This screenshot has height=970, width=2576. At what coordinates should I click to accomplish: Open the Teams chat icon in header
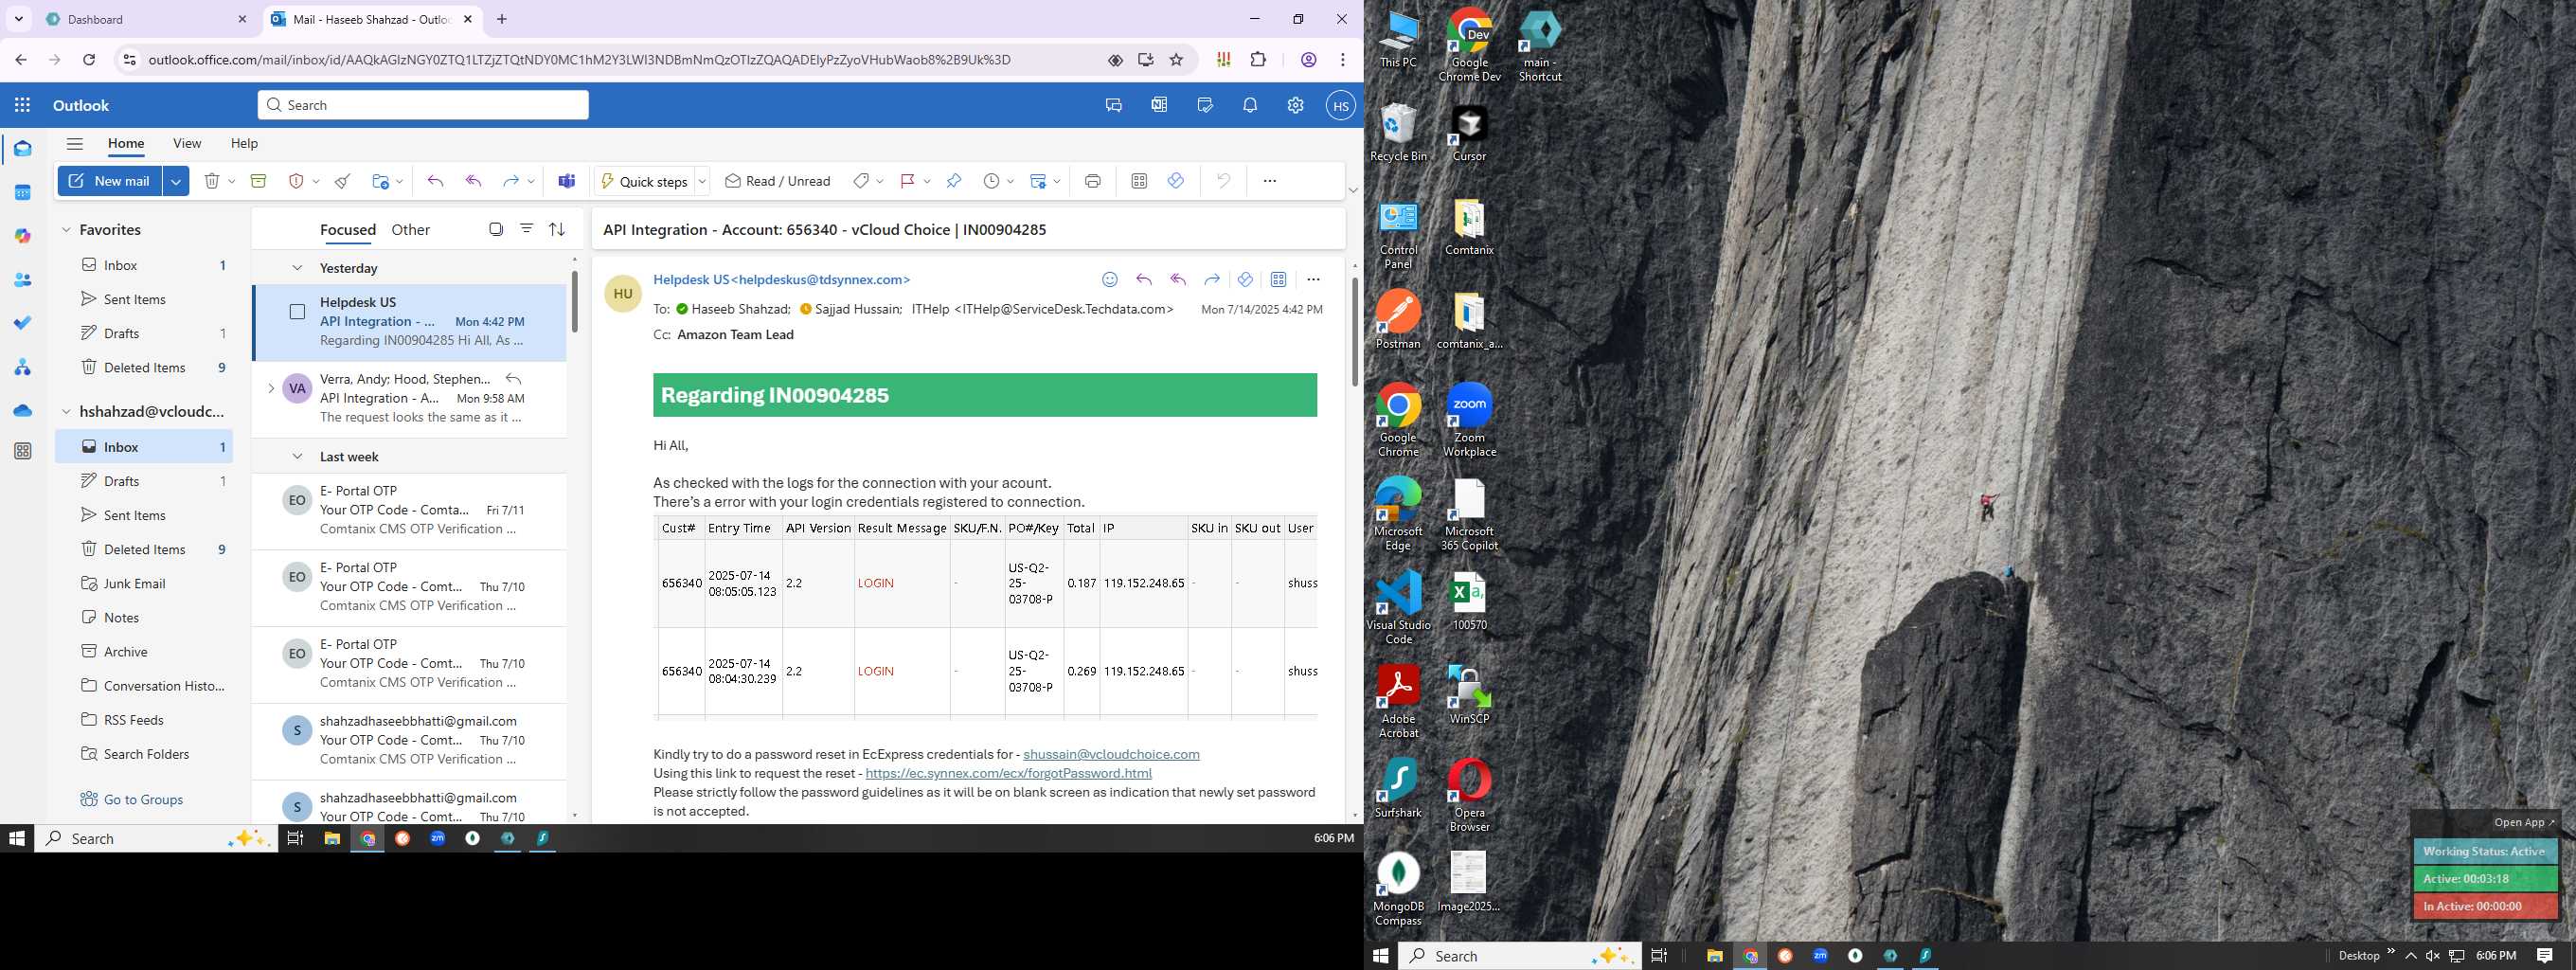[x=1114, y=105]
